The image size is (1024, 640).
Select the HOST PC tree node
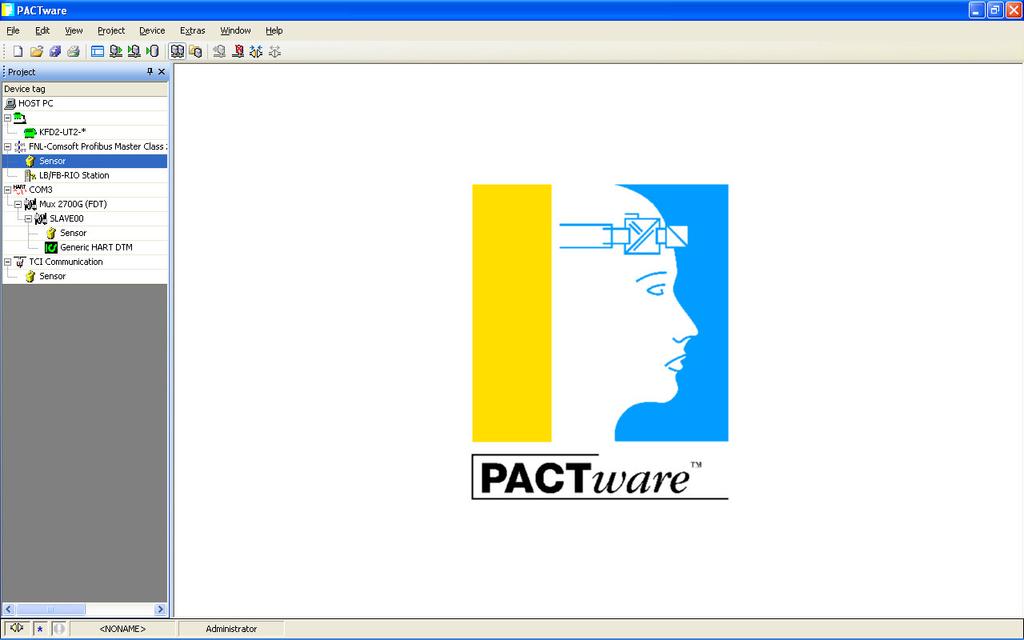[36, 103]
